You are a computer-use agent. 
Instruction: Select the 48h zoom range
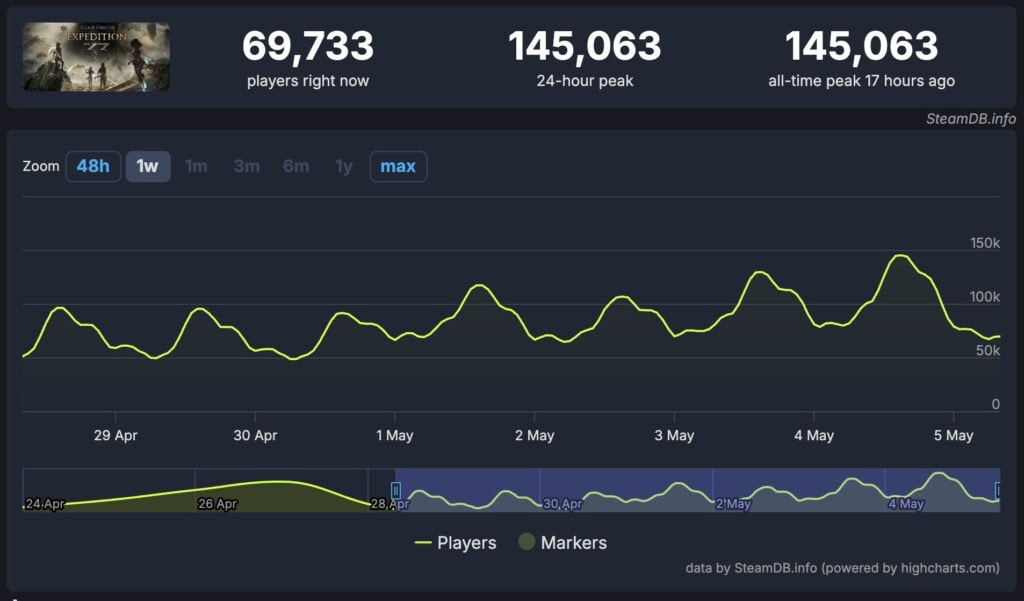[93, 166]
